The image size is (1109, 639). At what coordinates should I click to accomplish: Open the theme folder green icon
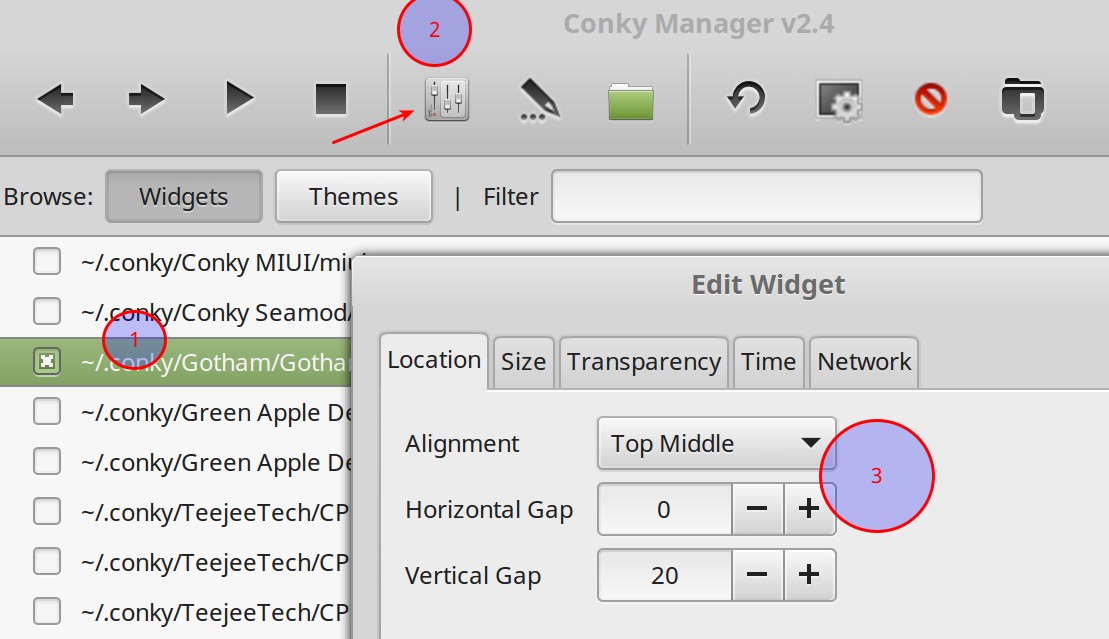tap(631, 101)
